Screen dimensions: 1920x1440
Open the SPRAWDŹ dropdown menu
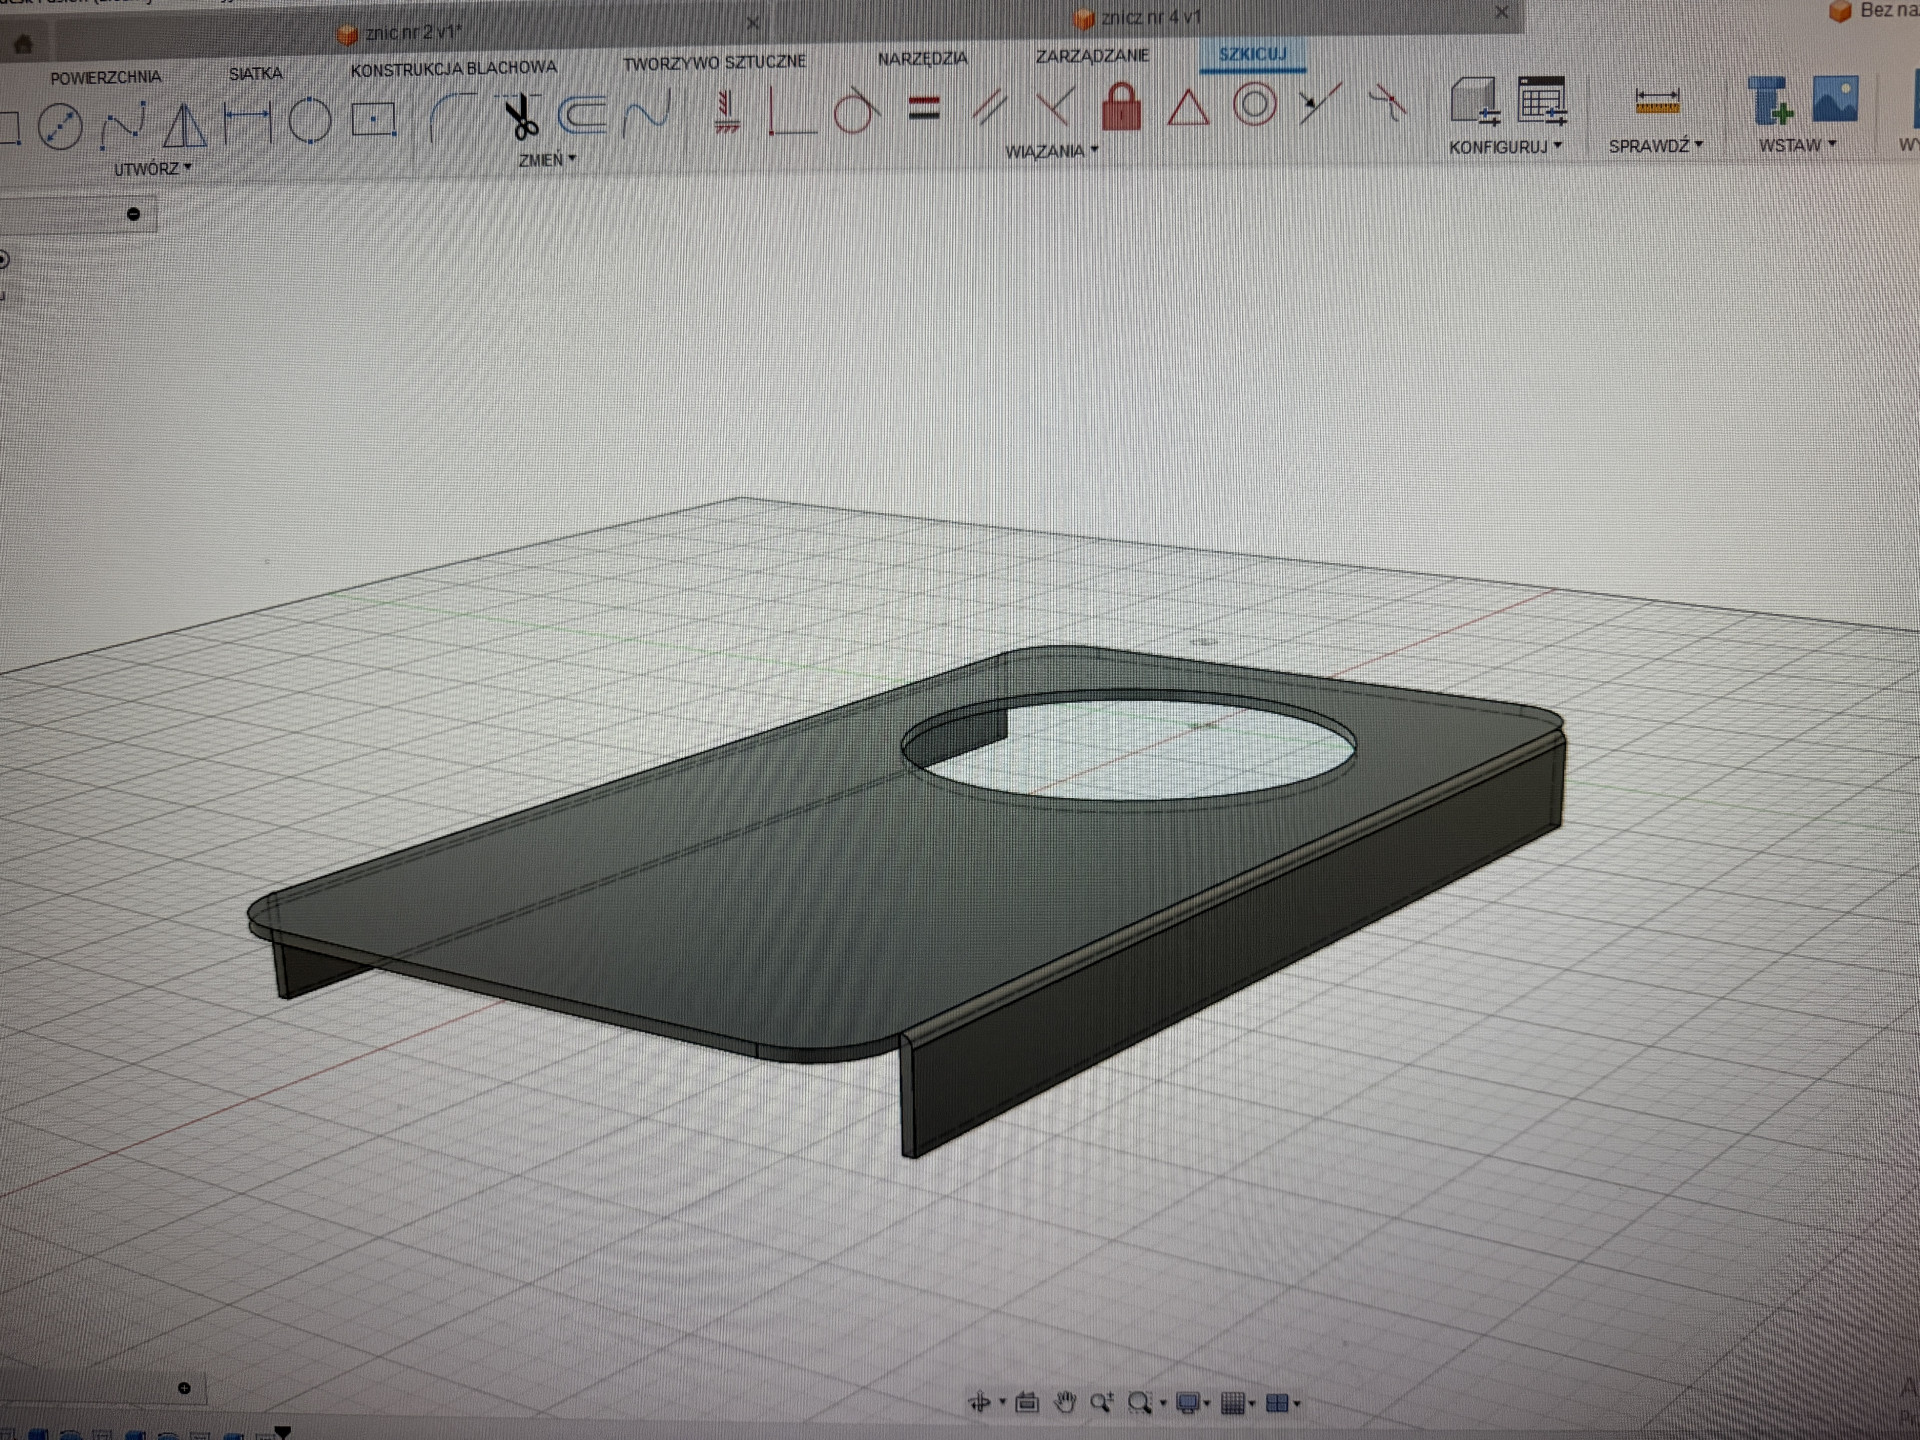coord(1655,146)
